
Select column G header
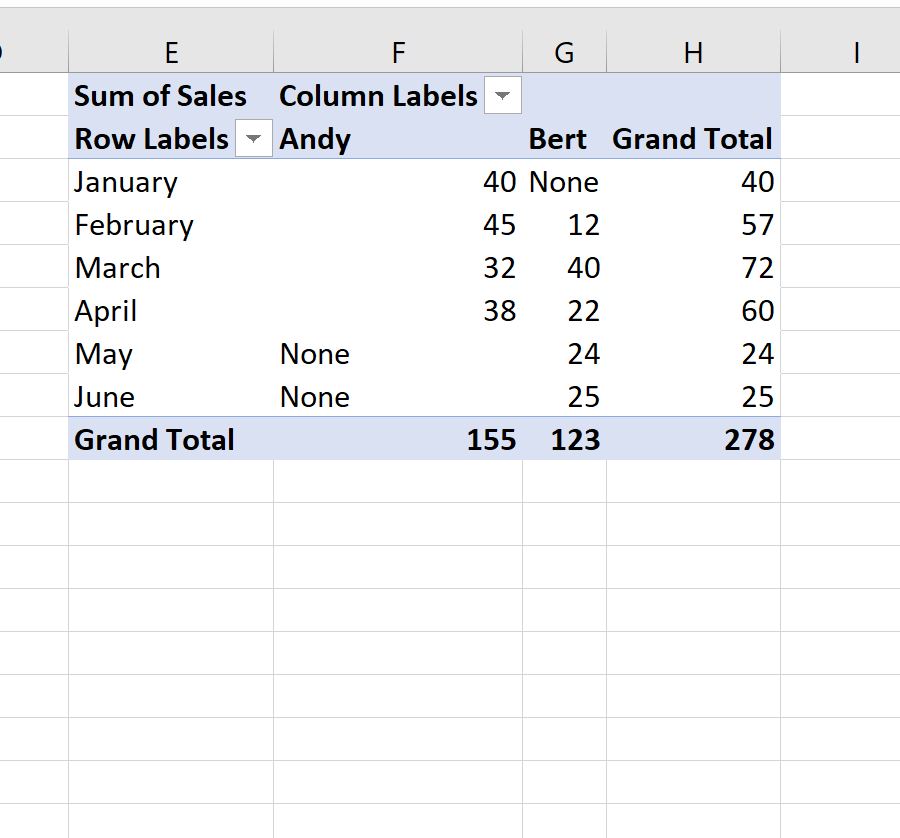[564, 53]
